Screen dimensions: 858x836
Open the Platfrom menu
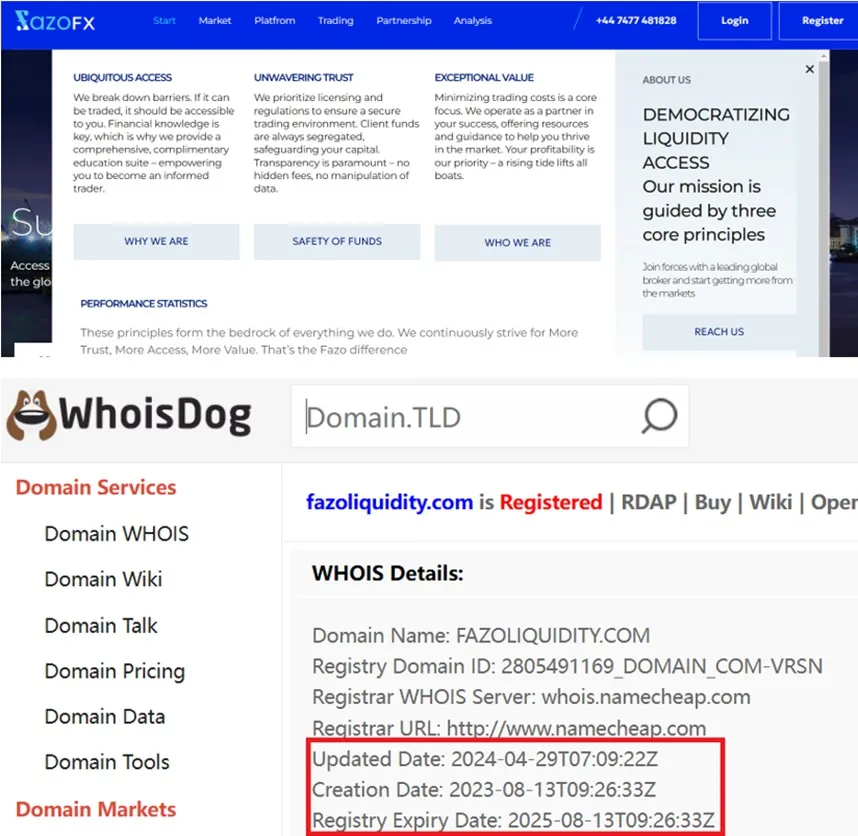tap(275, 21)
